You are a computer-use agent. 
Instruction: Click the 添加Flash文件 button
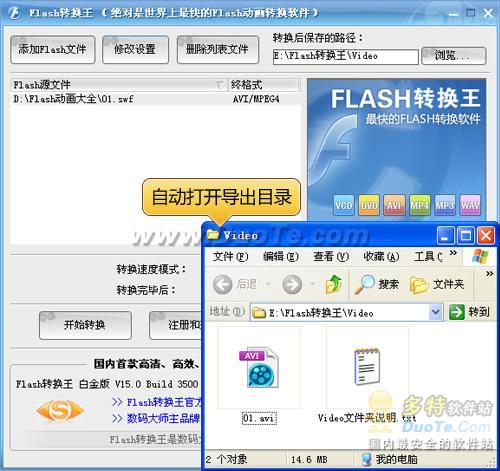(x=53, y=50)
